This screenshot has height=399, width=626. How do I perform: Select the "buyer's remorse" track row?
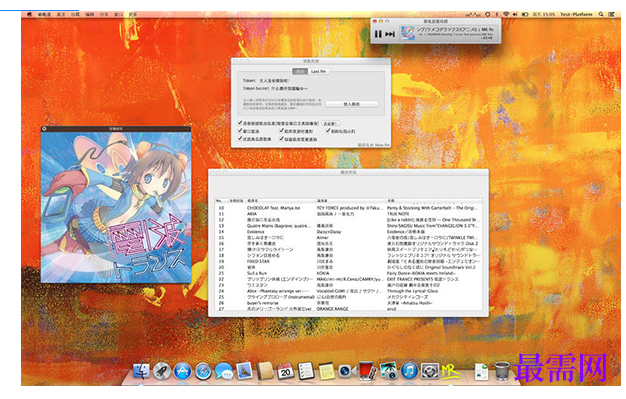[x=348, y=303]
